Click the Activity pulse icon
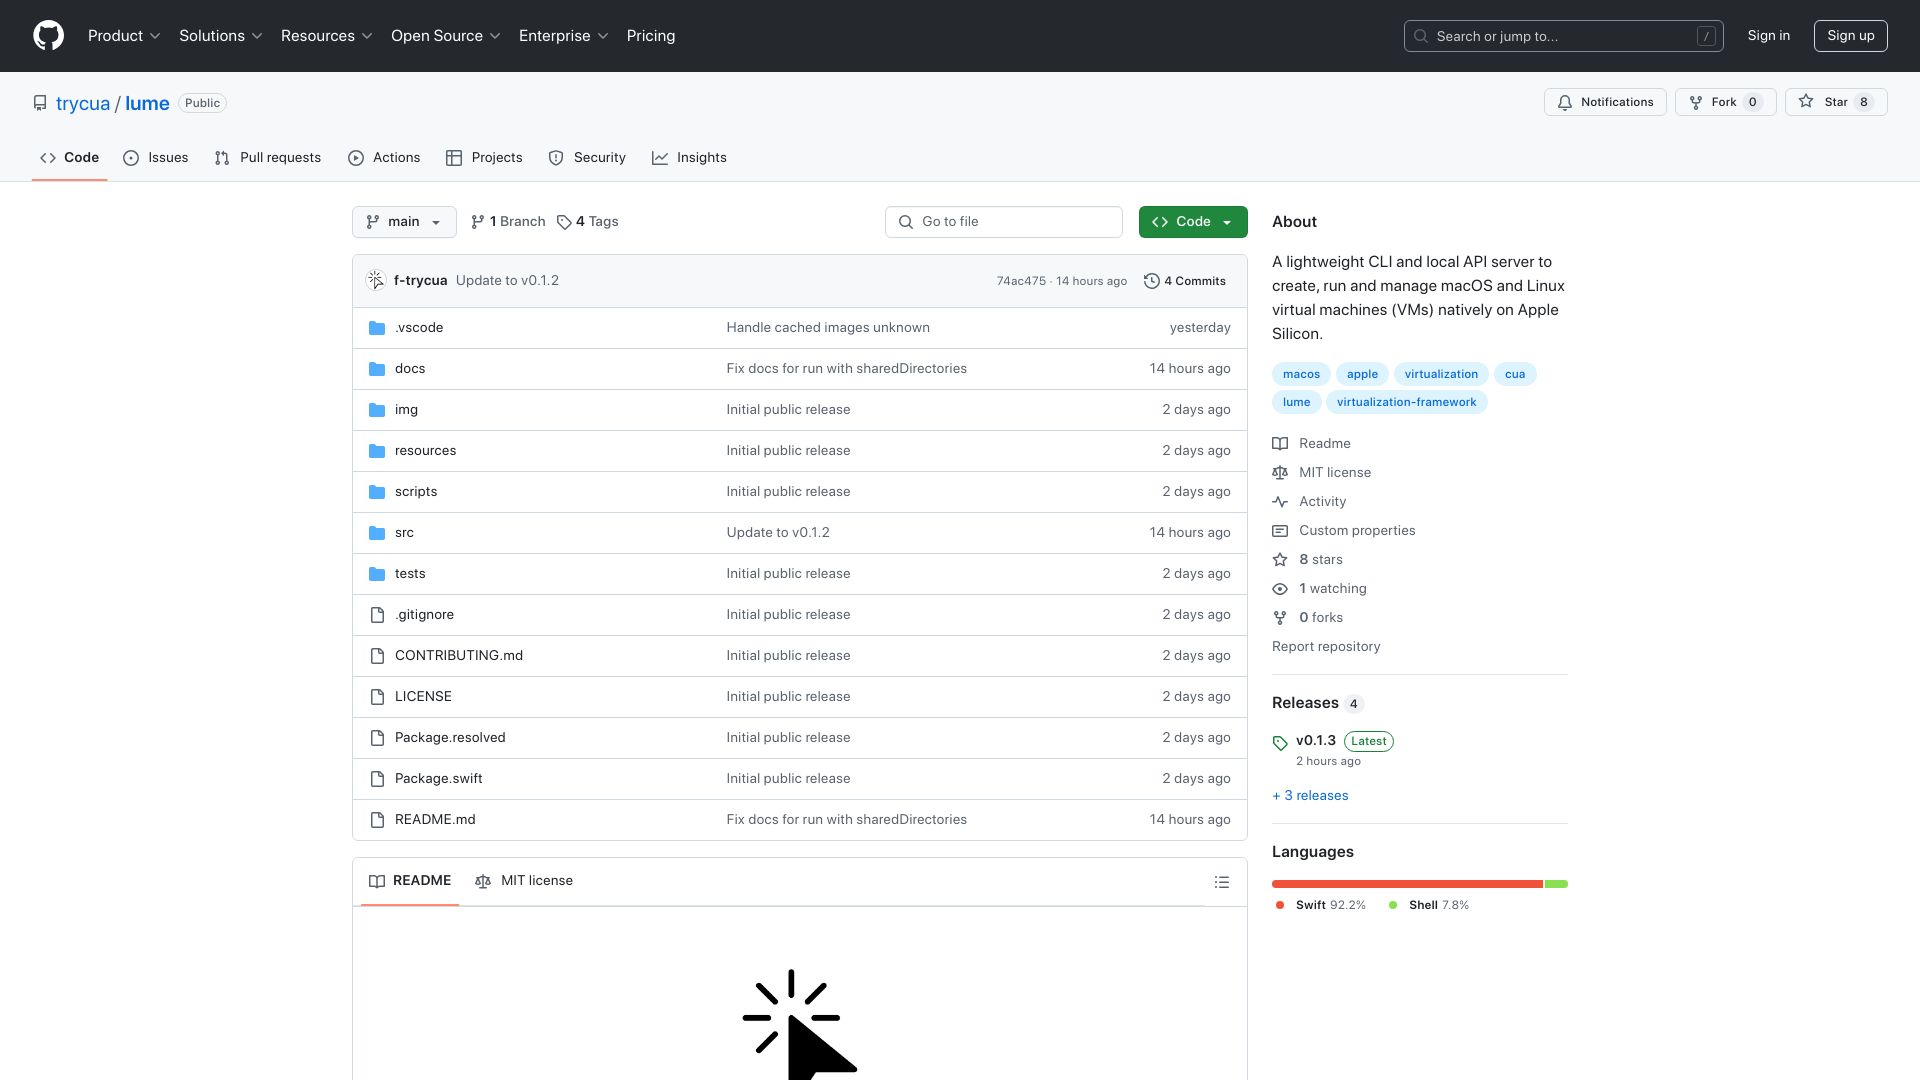 tap(1280, 502)
